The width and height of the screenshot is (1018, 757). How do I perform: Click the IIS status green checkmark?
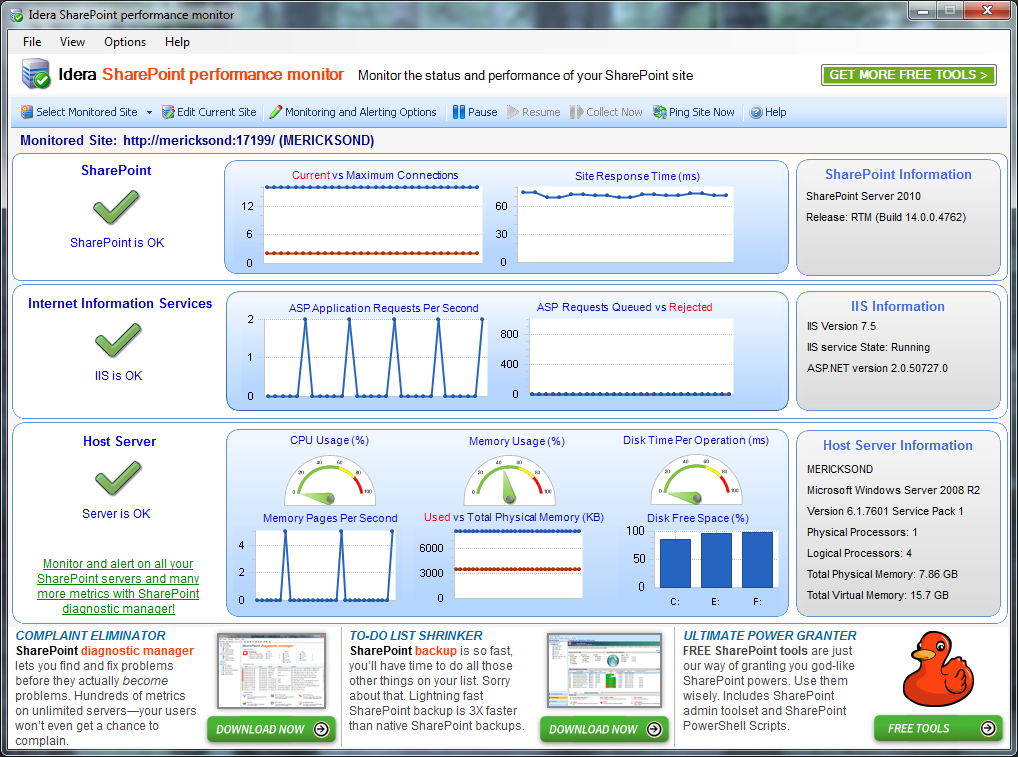pos(118,340)
